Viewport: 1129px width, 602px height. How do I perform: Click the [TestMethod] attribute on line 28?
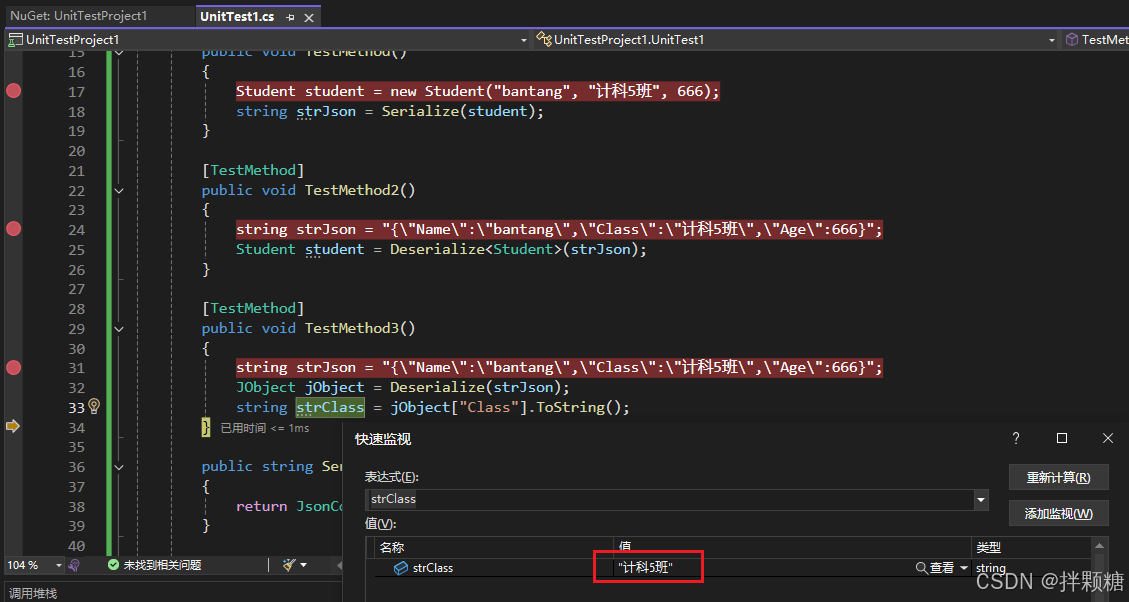tap(253, 309)
